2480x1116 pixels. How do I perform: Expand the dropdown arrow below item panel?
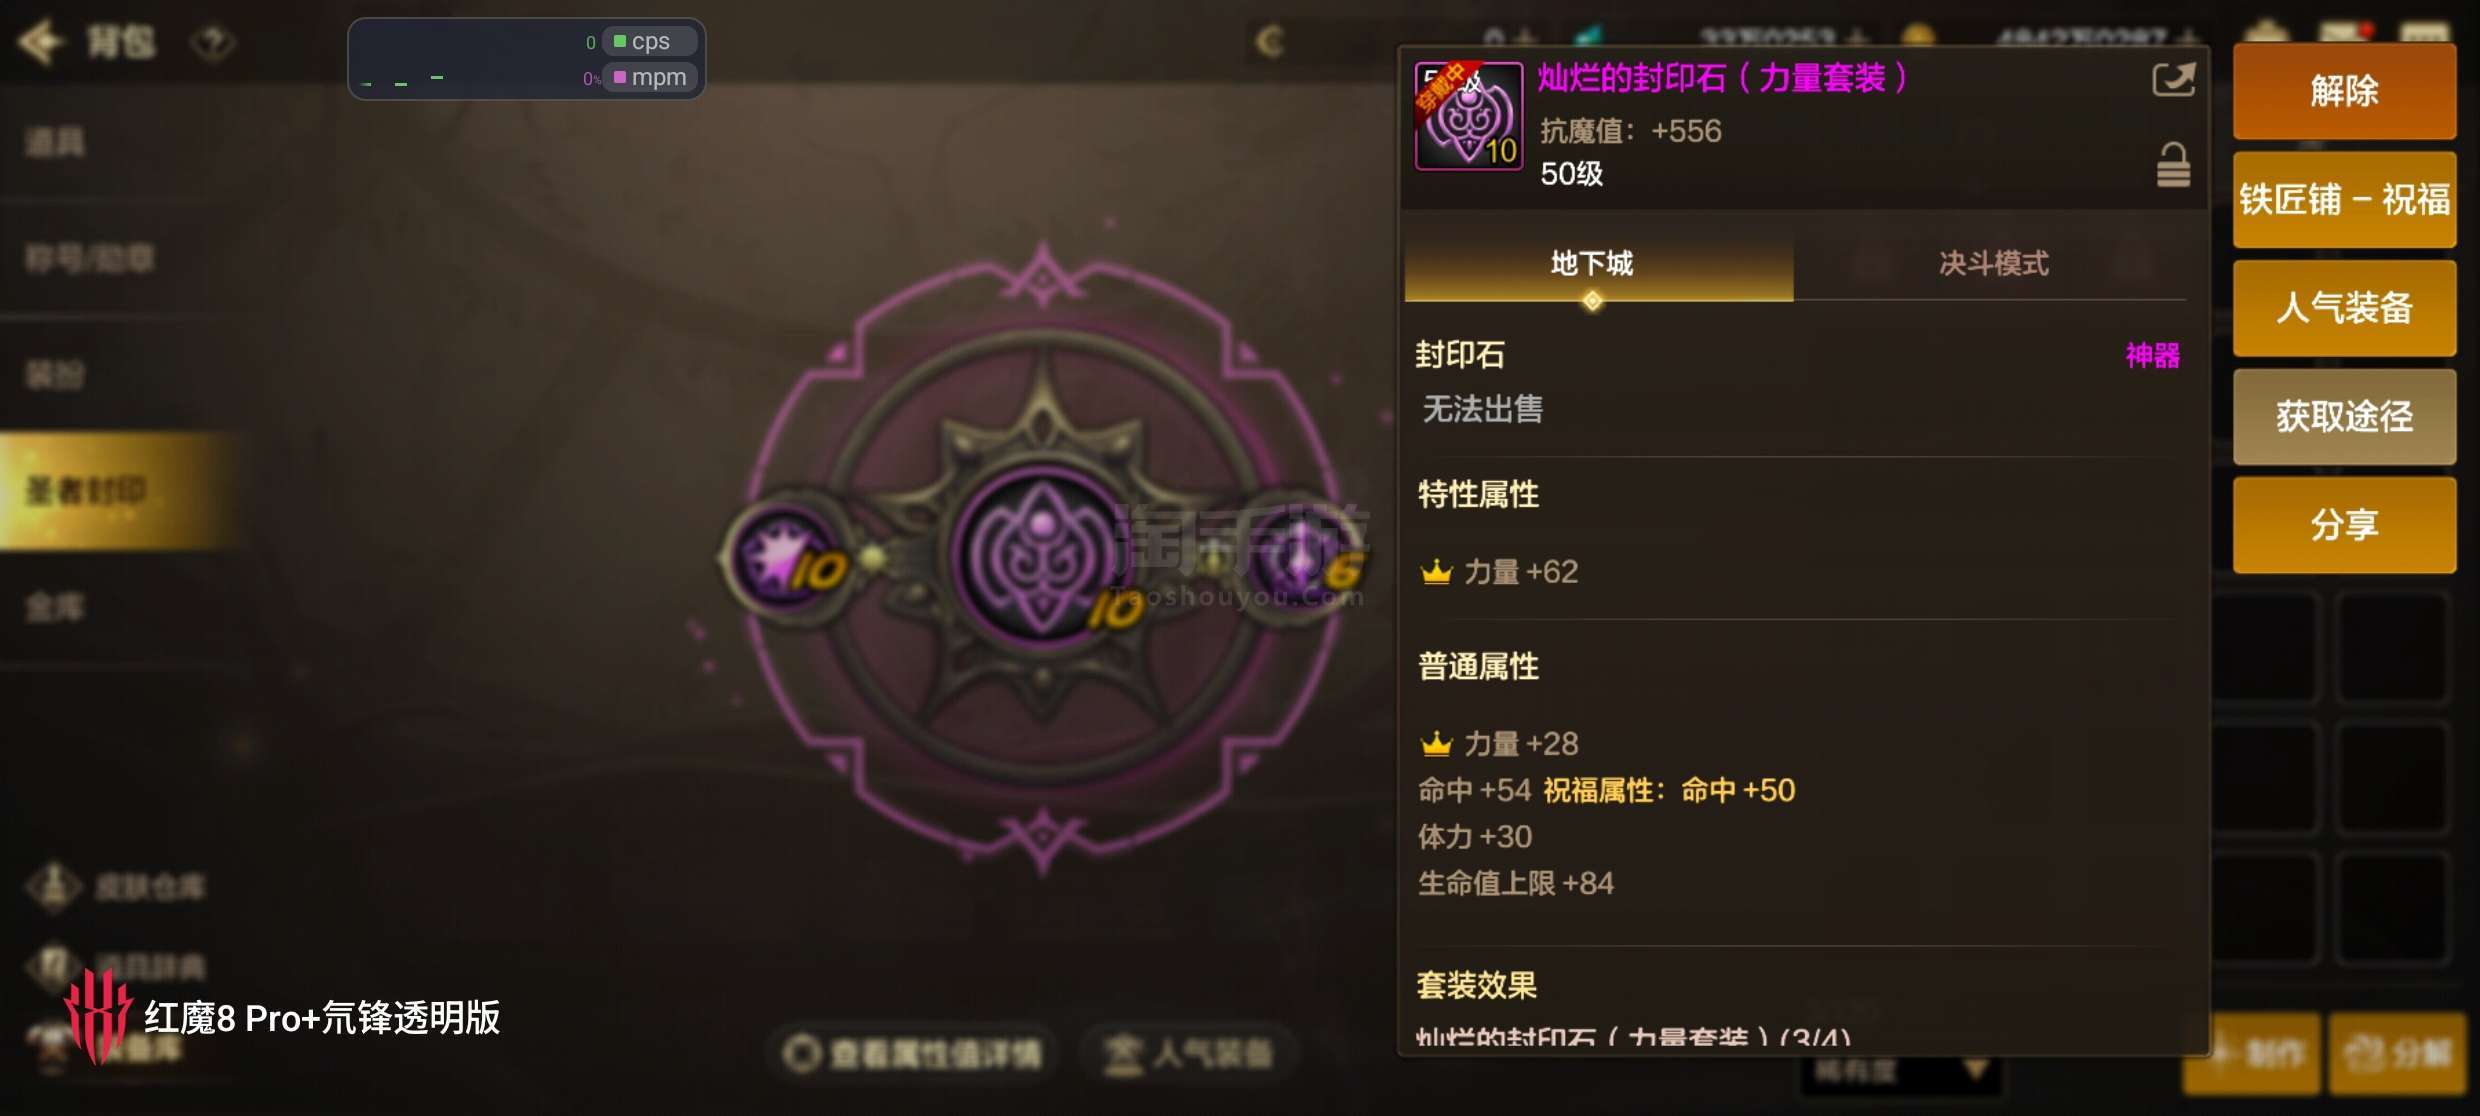click(x=1975, y=1071)
